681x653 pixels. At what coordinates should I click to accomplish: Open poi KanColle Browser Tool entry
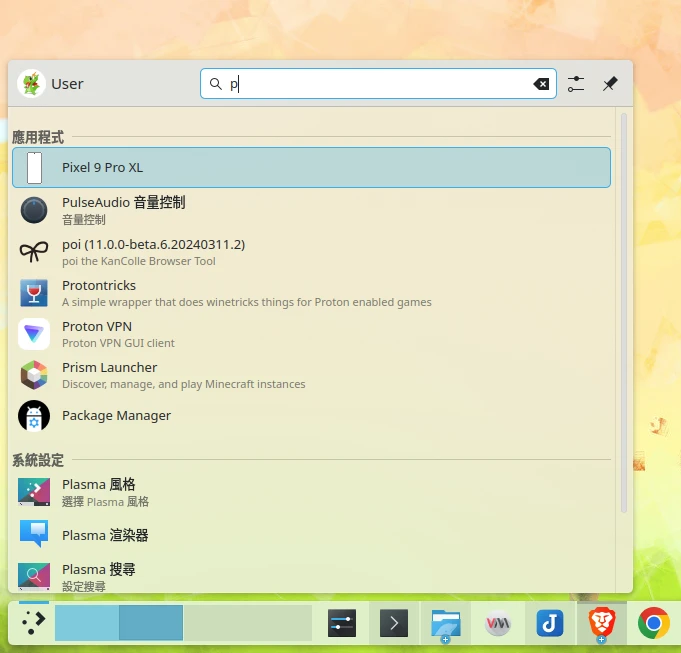[x=311, y=252]
